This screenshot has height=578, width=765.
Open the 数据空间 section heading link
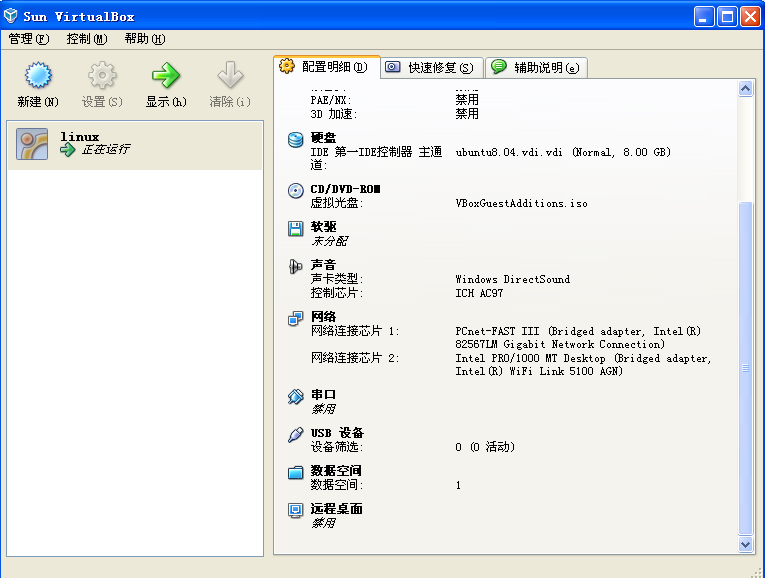tap(336, 471)
